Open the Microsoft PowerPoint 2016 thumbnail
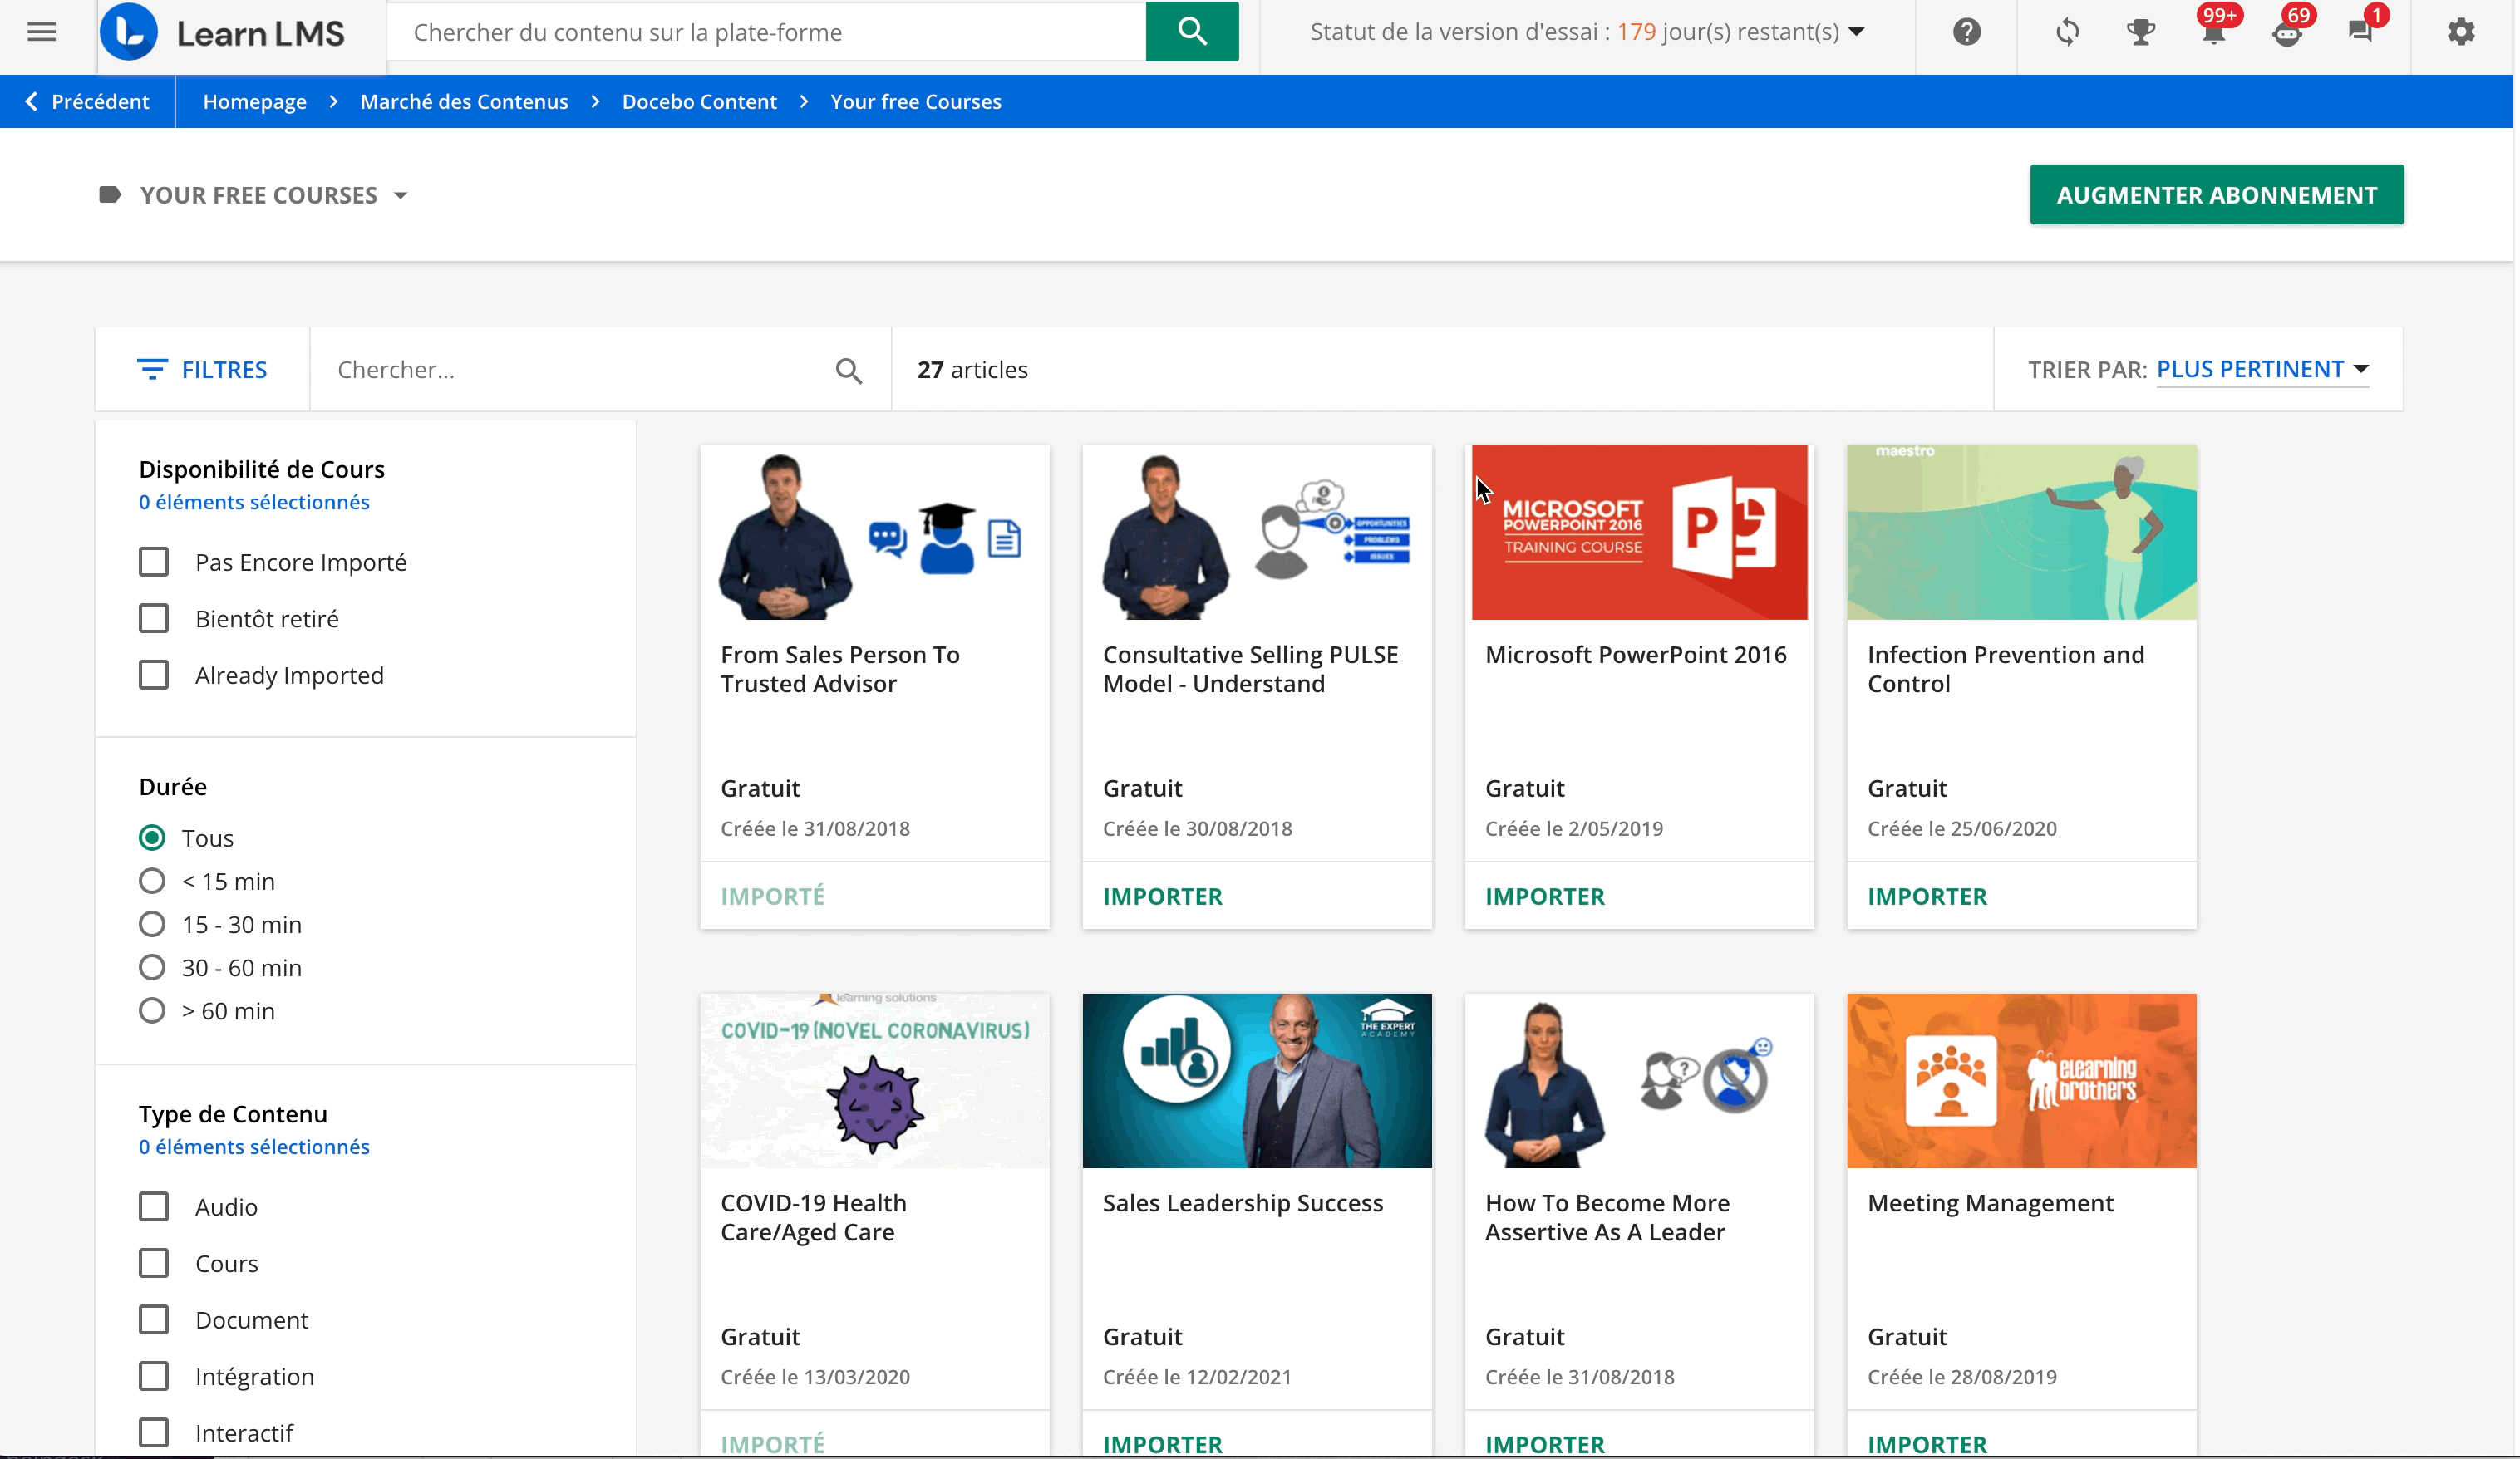Screen dimensions: 2520x1459 click(1639, 533)
